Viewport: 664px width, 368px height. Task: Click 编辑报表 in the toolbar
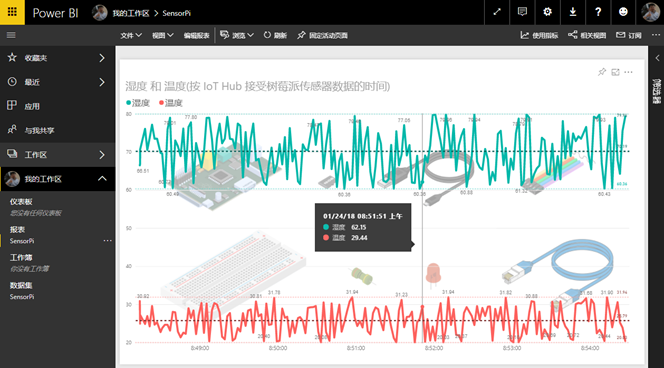coord(196,36)
